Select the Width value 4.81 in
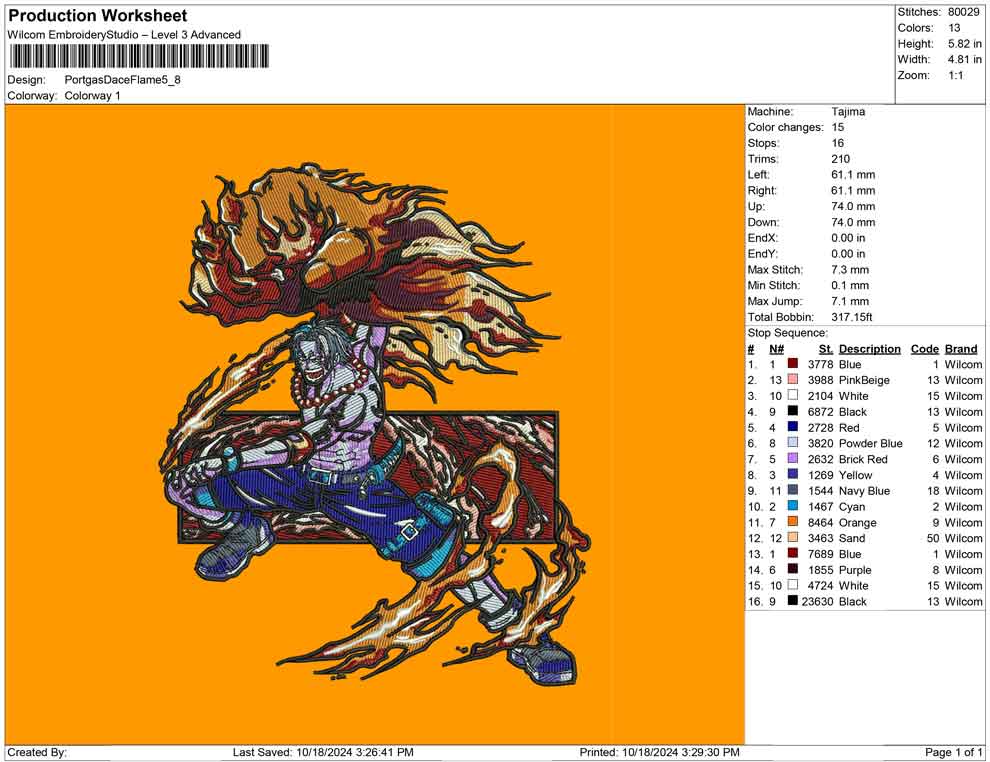The width and height of the screenshot is (990, 762). click(965, 59)
